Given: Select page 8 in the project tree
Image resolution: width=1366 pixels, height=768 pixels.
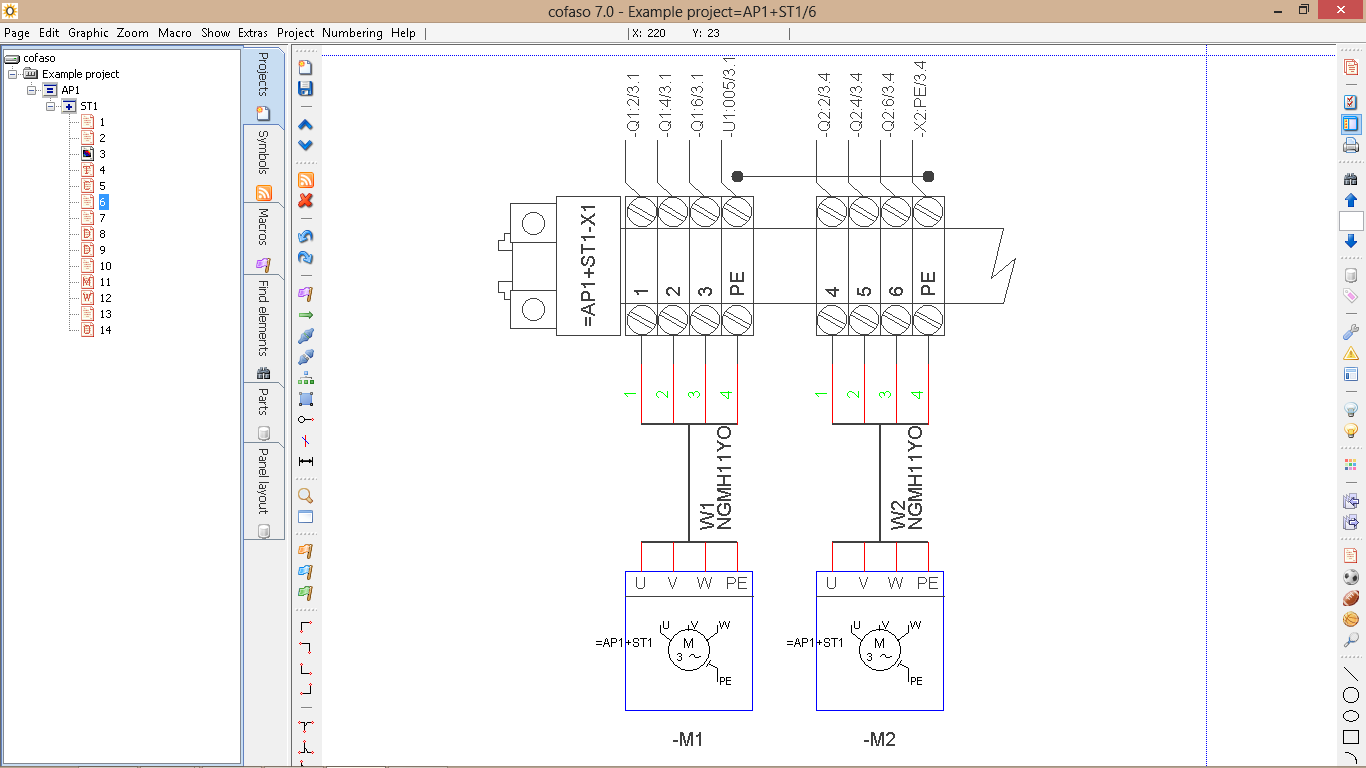Looking at the screenshot, I should point(102,234).
